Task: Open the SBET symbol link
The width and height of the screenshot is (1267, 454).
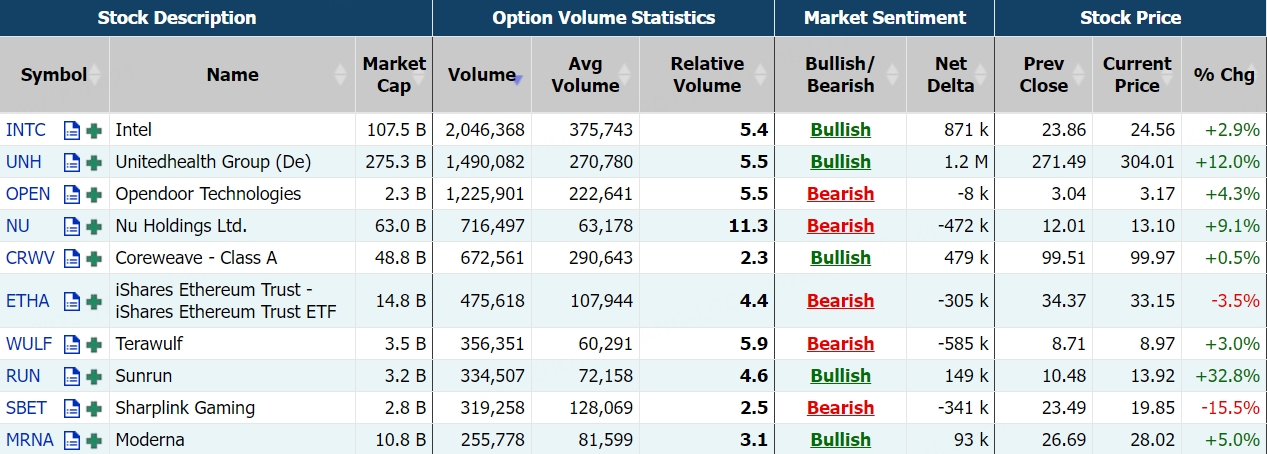Action: click(x=26, y=408)
